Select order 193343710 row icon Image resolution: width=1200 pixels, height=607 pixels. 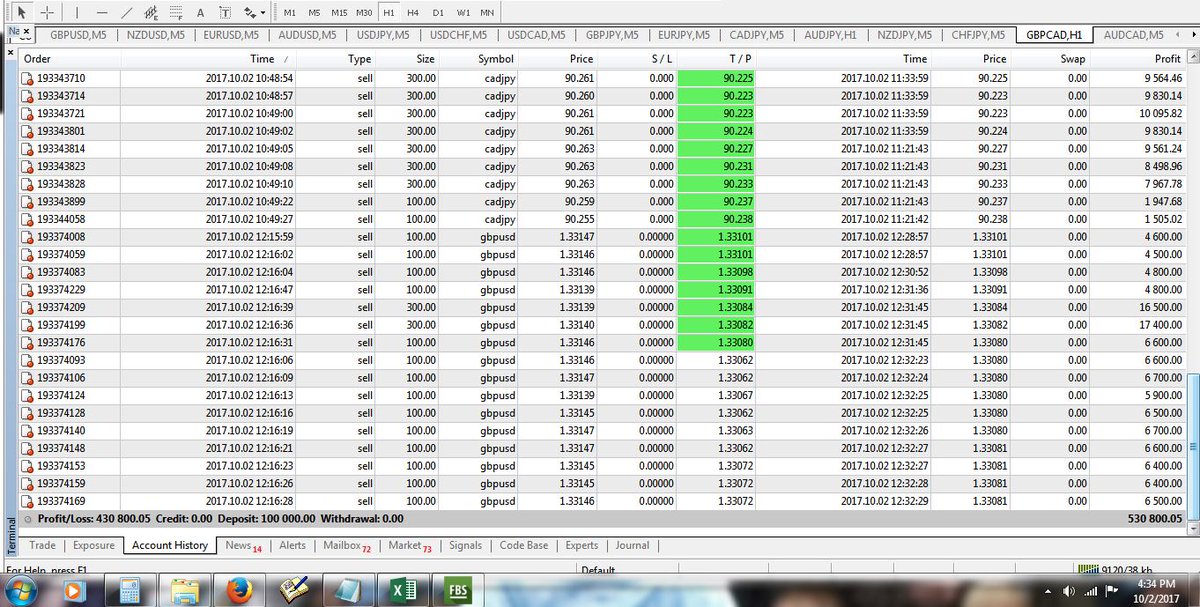pyautogui.click(x=28, y=77)
